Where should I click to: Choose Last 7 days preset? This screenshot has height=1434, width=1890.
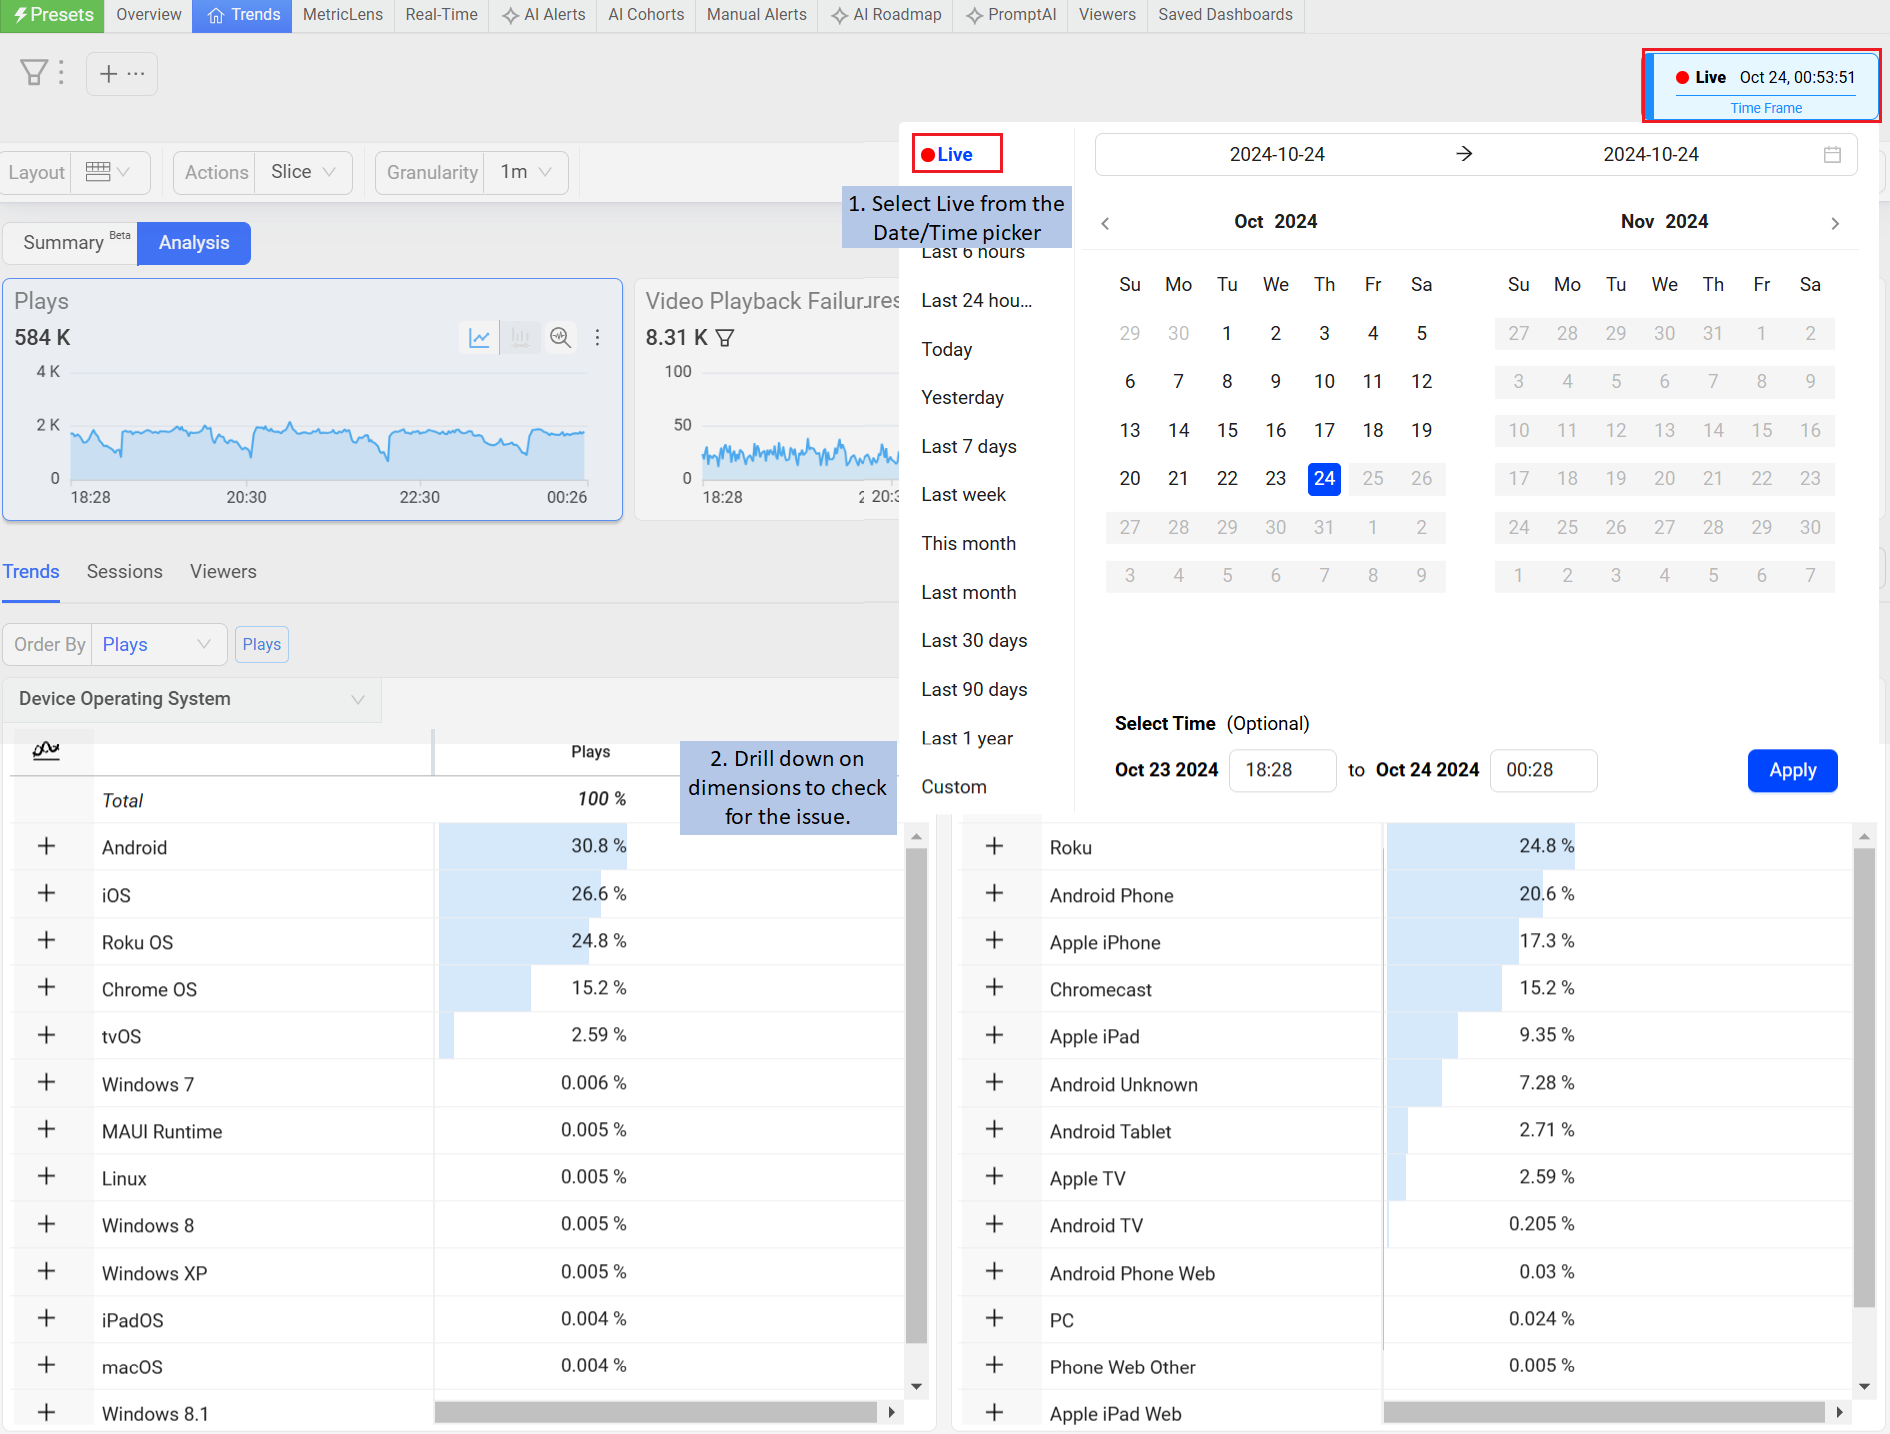coord(968,446)
